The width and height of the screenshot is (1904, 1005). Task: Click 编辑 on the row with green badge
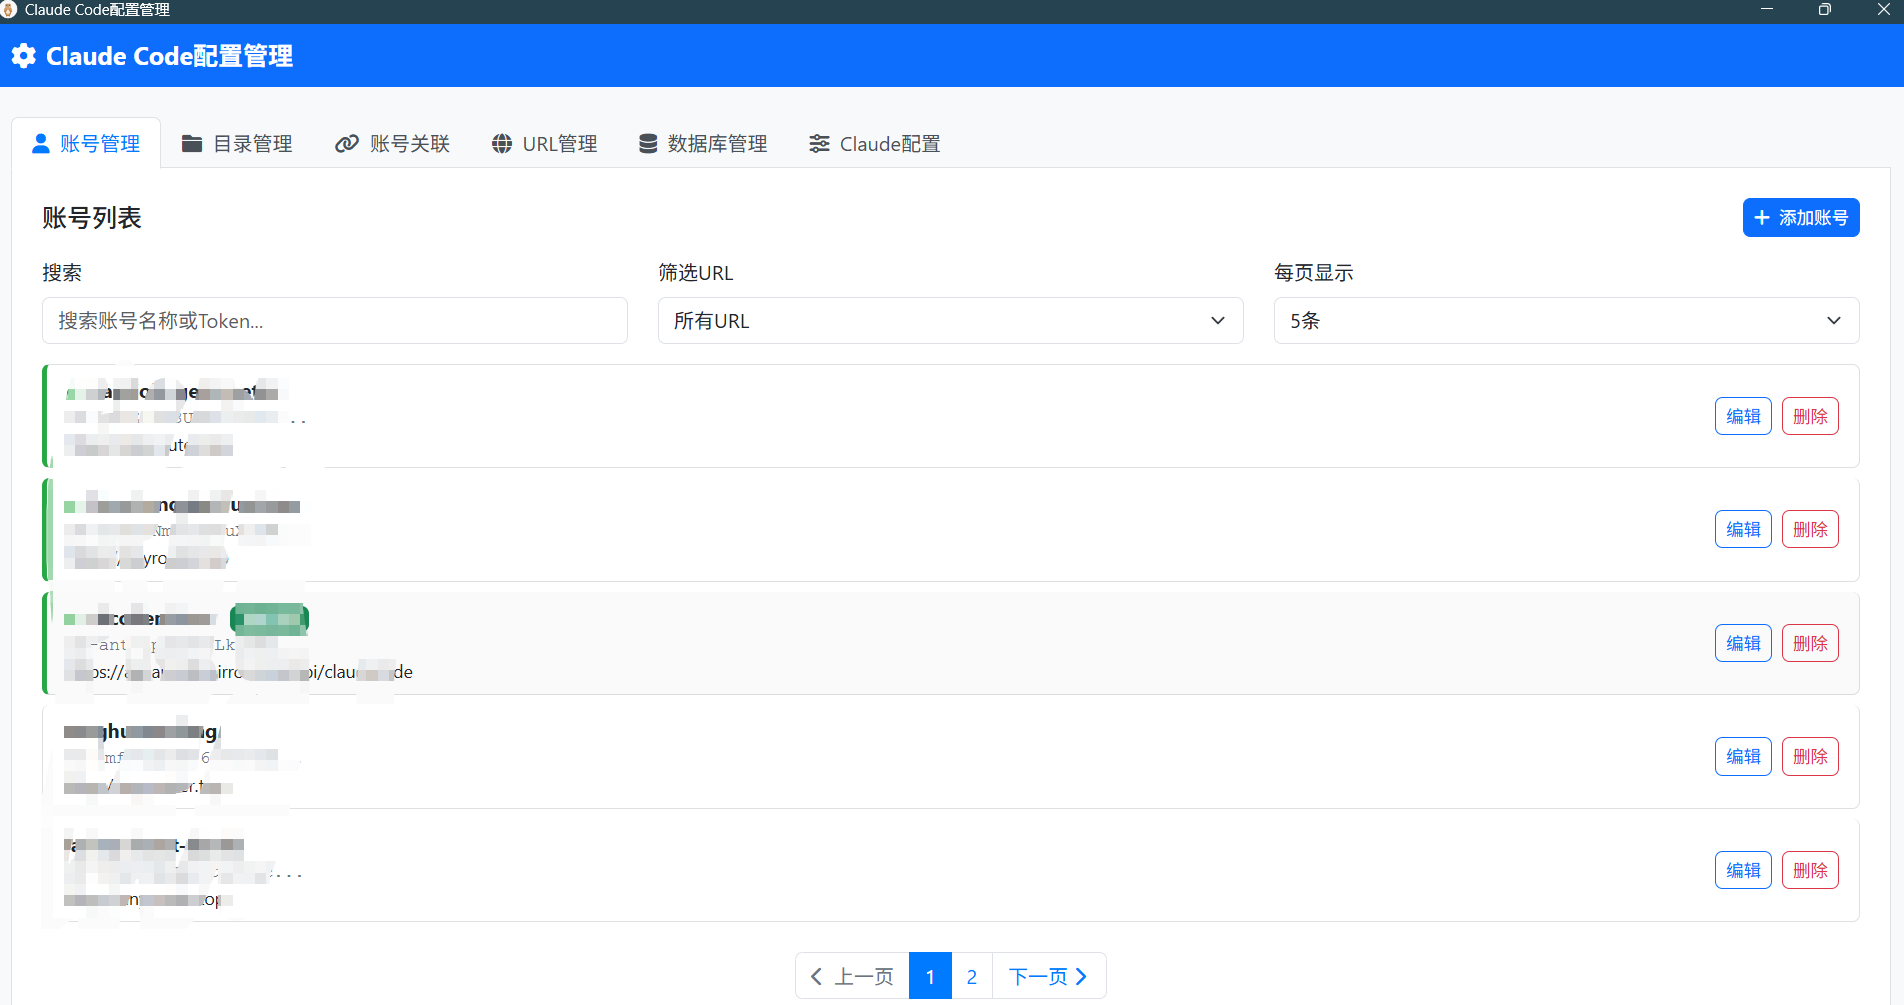click(x=1743, y=643)
